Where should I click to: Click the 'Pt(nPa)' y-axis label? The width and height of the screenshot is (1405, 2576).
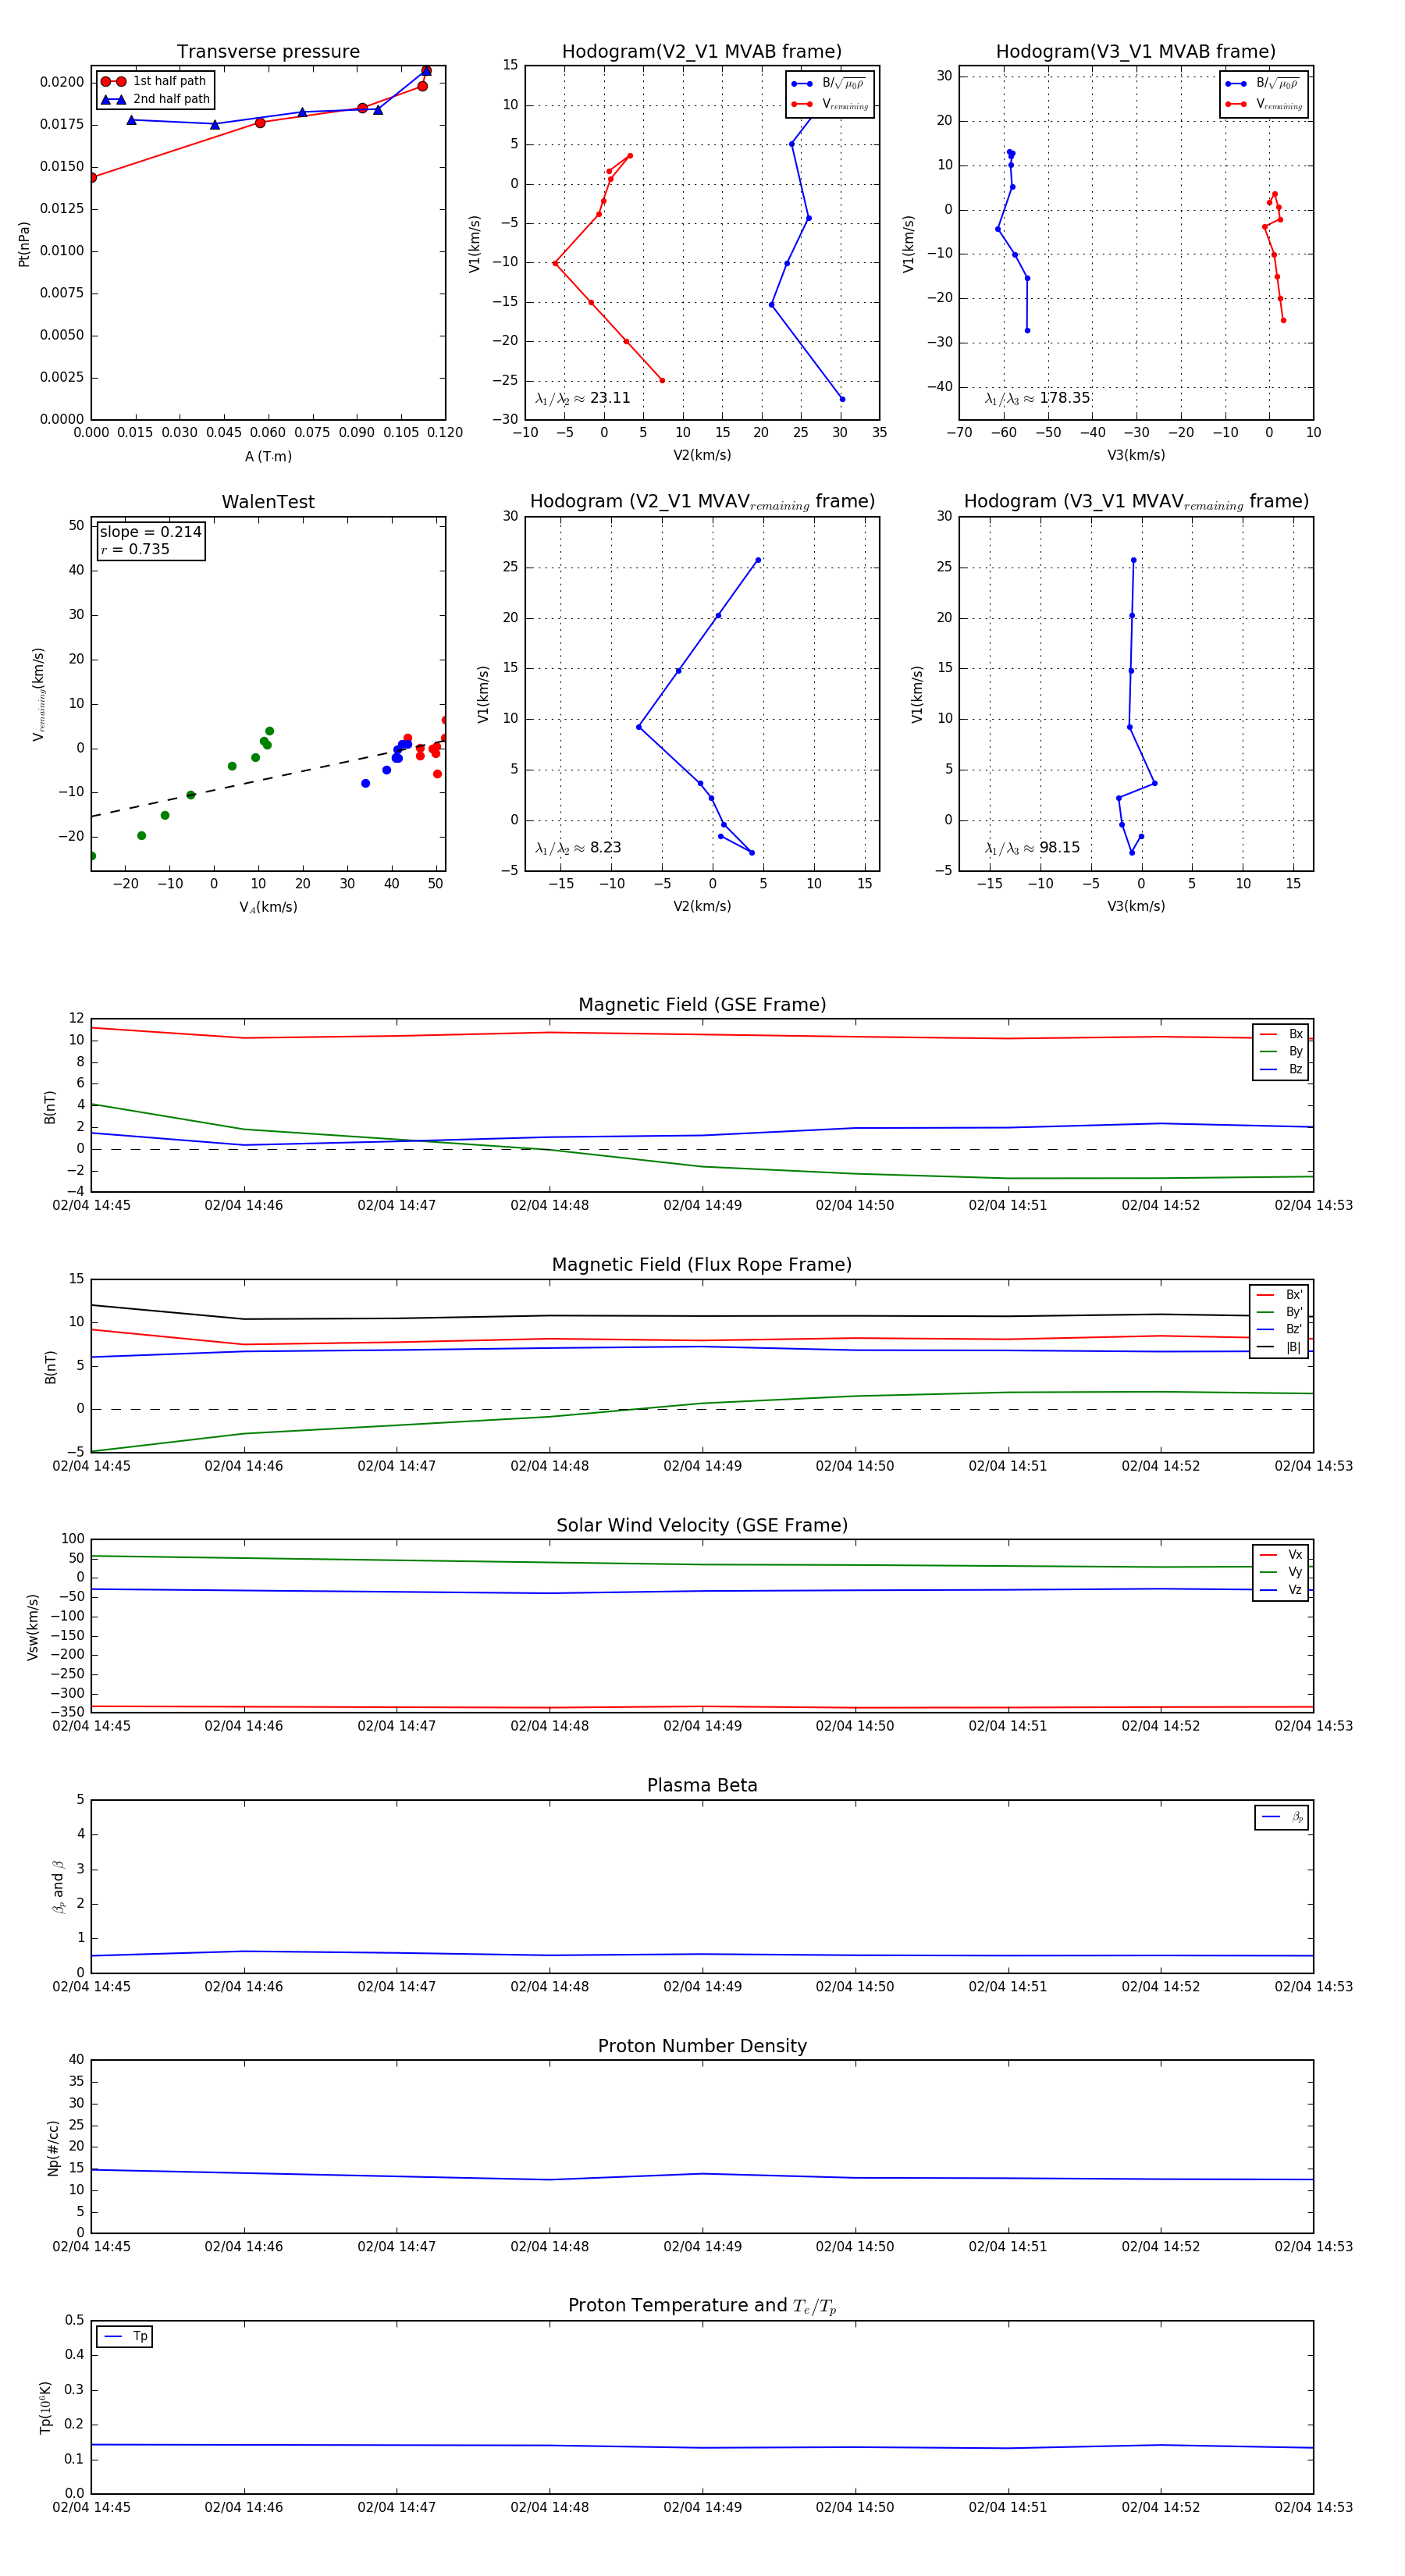24,243
